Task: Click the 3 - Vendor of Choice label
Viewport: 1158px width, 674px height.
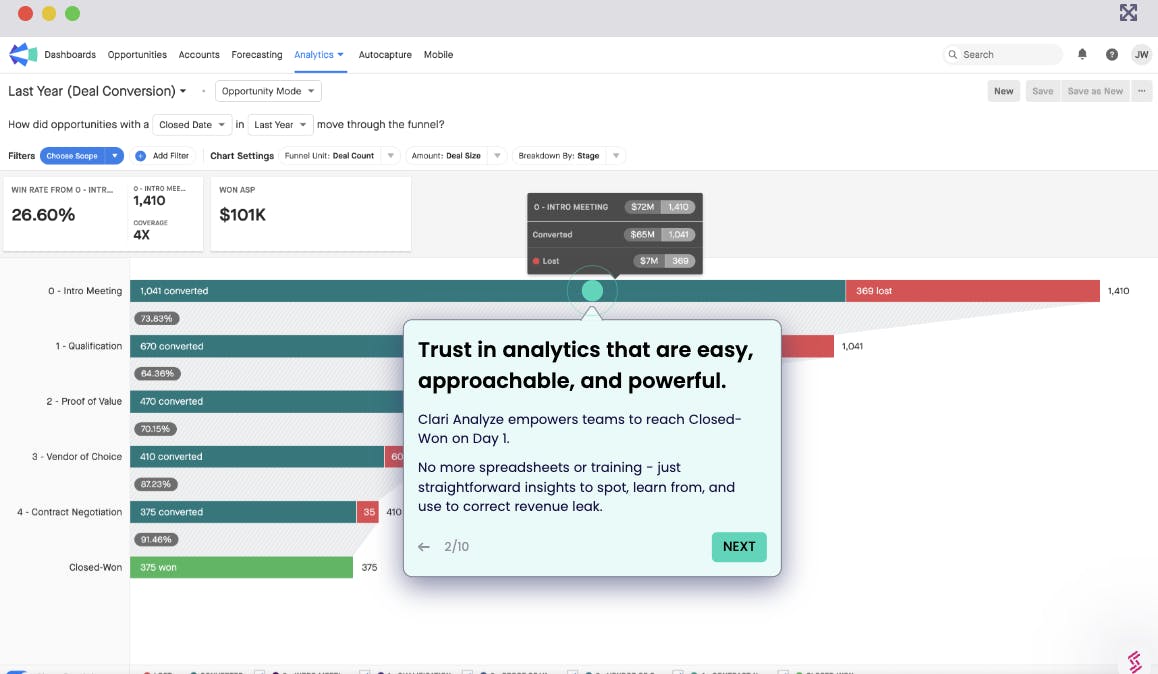Action: 77,457
